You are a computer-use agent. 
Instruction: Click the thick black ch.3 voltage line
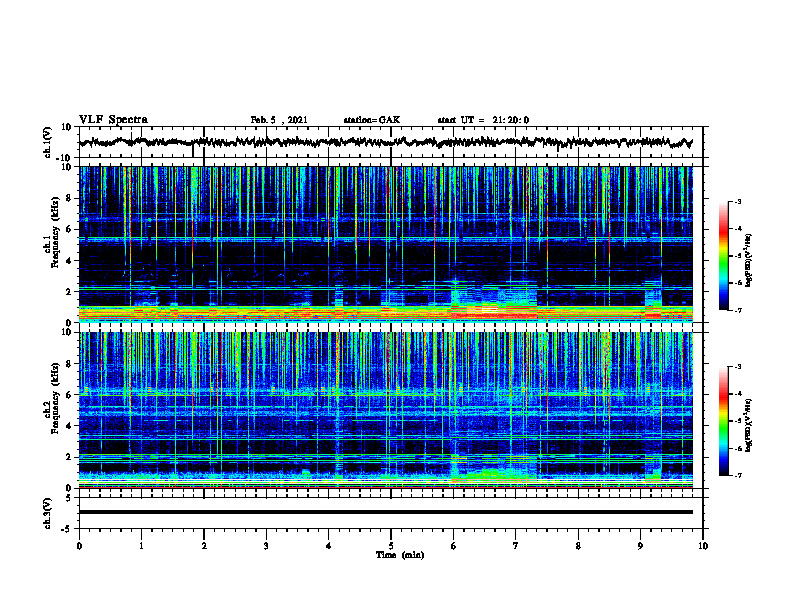385,512
